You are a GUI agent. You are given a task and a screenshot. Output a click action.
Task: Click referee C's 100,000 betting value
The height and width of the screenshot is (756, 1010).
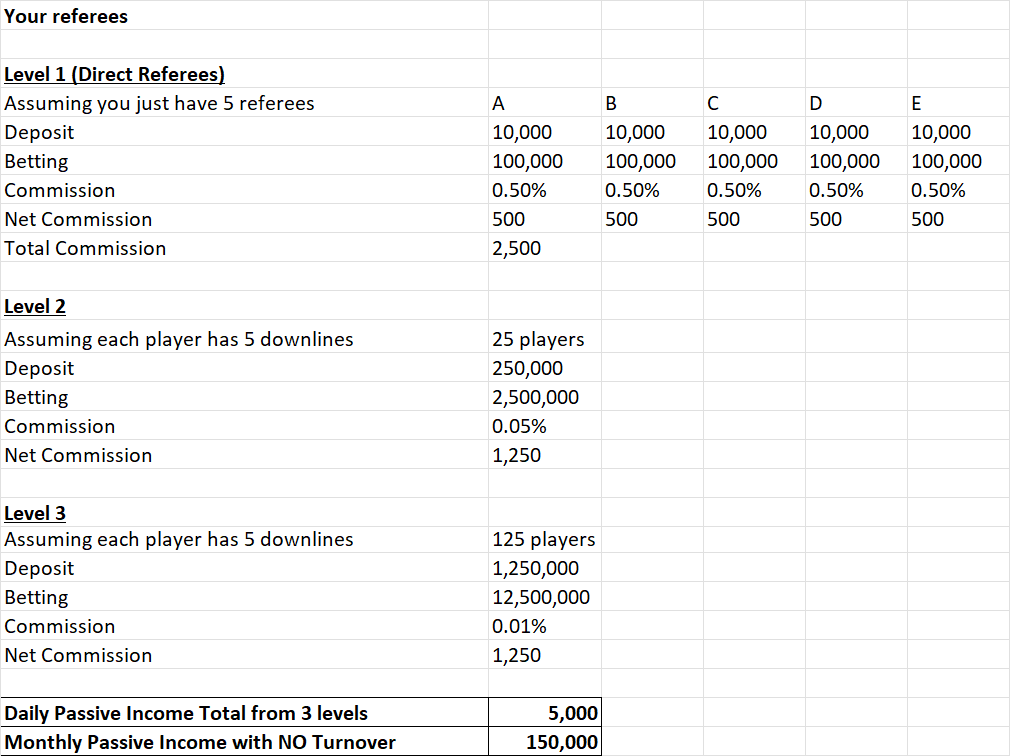pyautogui.click(x=743, y=161)
